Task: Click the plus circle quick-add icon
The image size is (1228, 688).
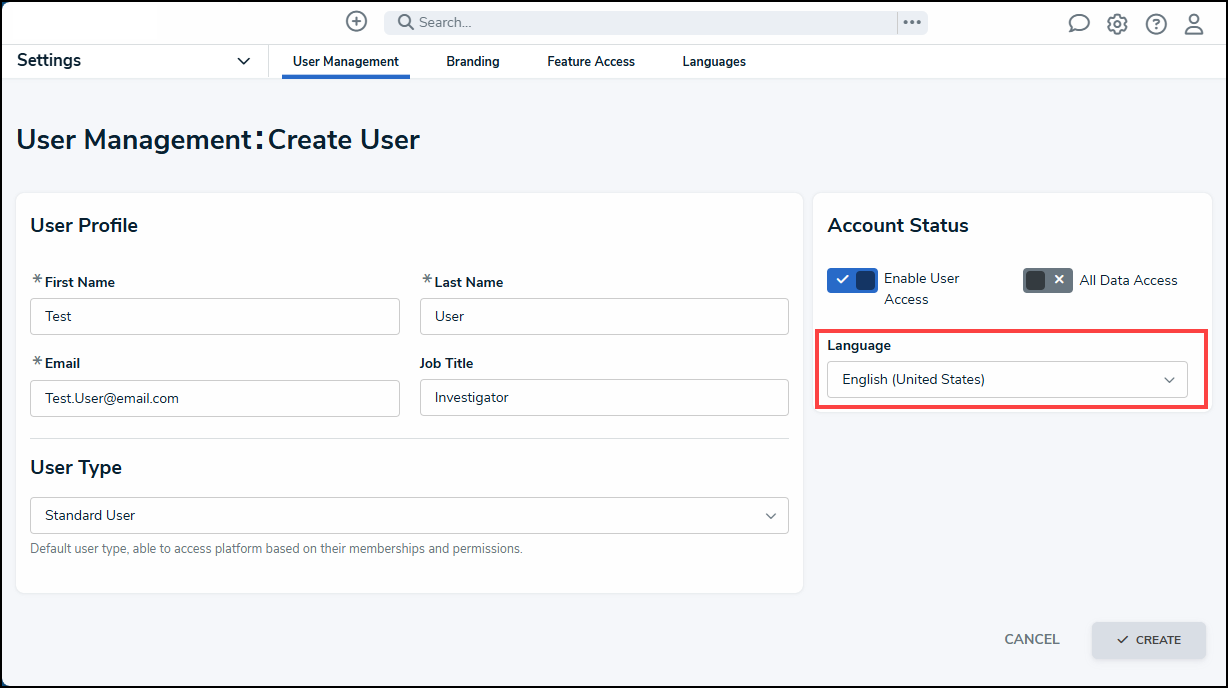Action: pyautogui.click(x=356, y=21)
